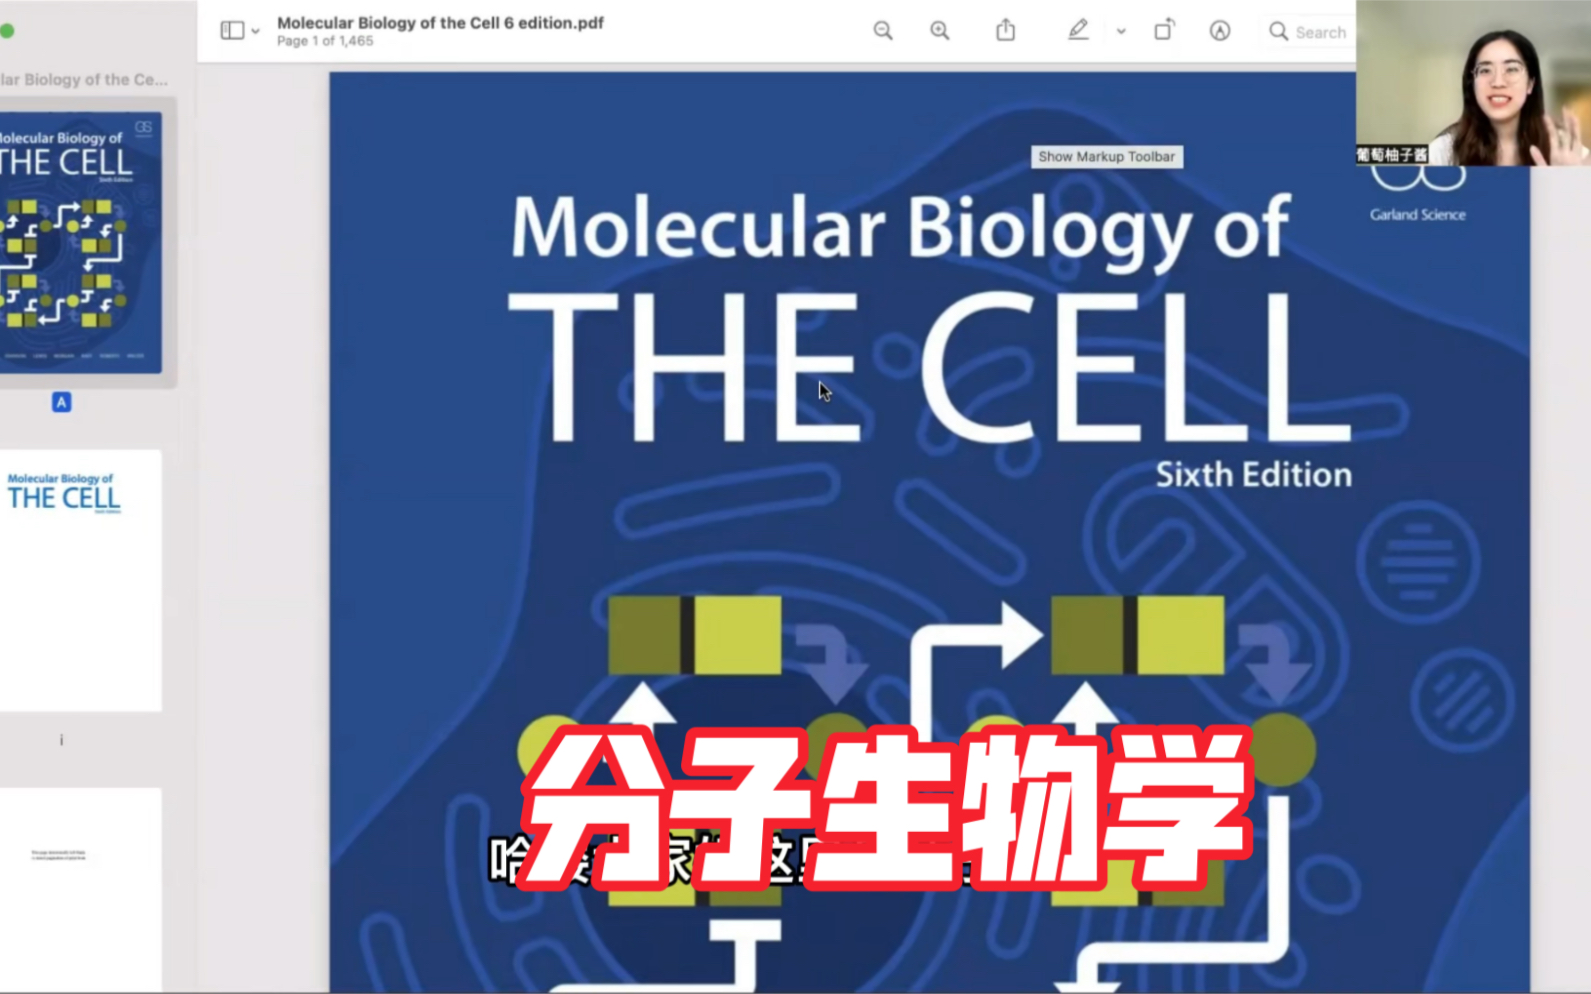1591x994 pixels.
Task: Click the Rotate page icon
Action: pyautogui.click(x=1164, y=30)
